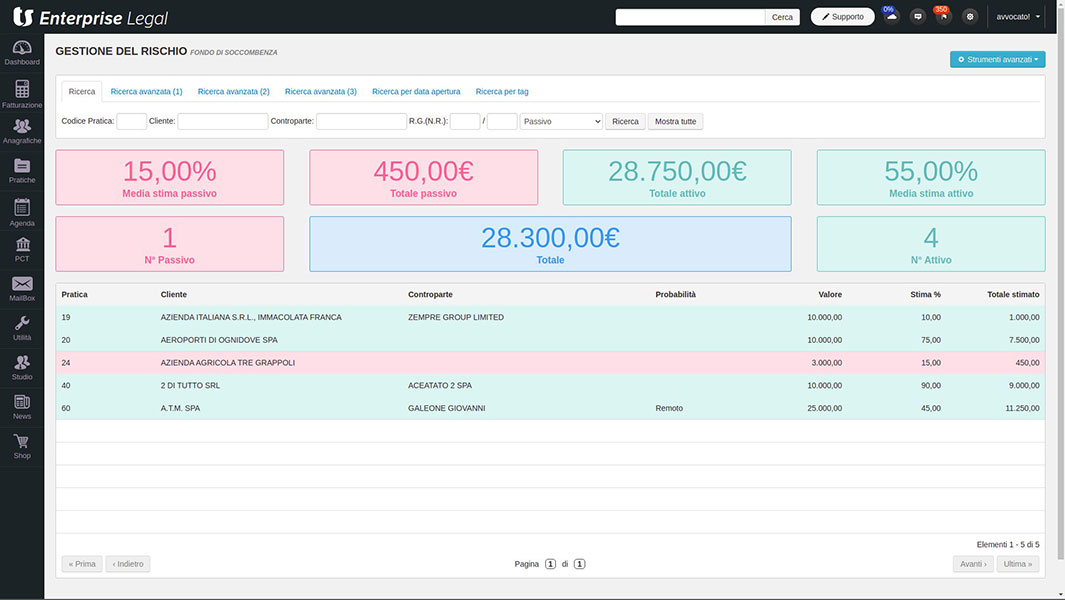Click the N° Passivo card
The width and height of the screenshot is (1065, 600).
pyautogui.click(x=170, y=244)
